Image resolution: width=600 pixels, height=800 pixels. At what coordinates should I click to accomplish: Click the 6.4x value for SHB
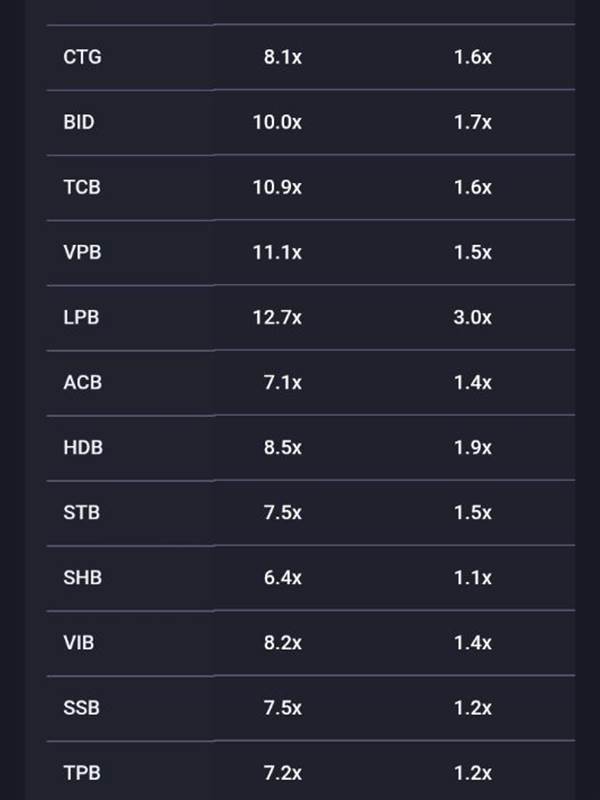(x=282, y=577)
